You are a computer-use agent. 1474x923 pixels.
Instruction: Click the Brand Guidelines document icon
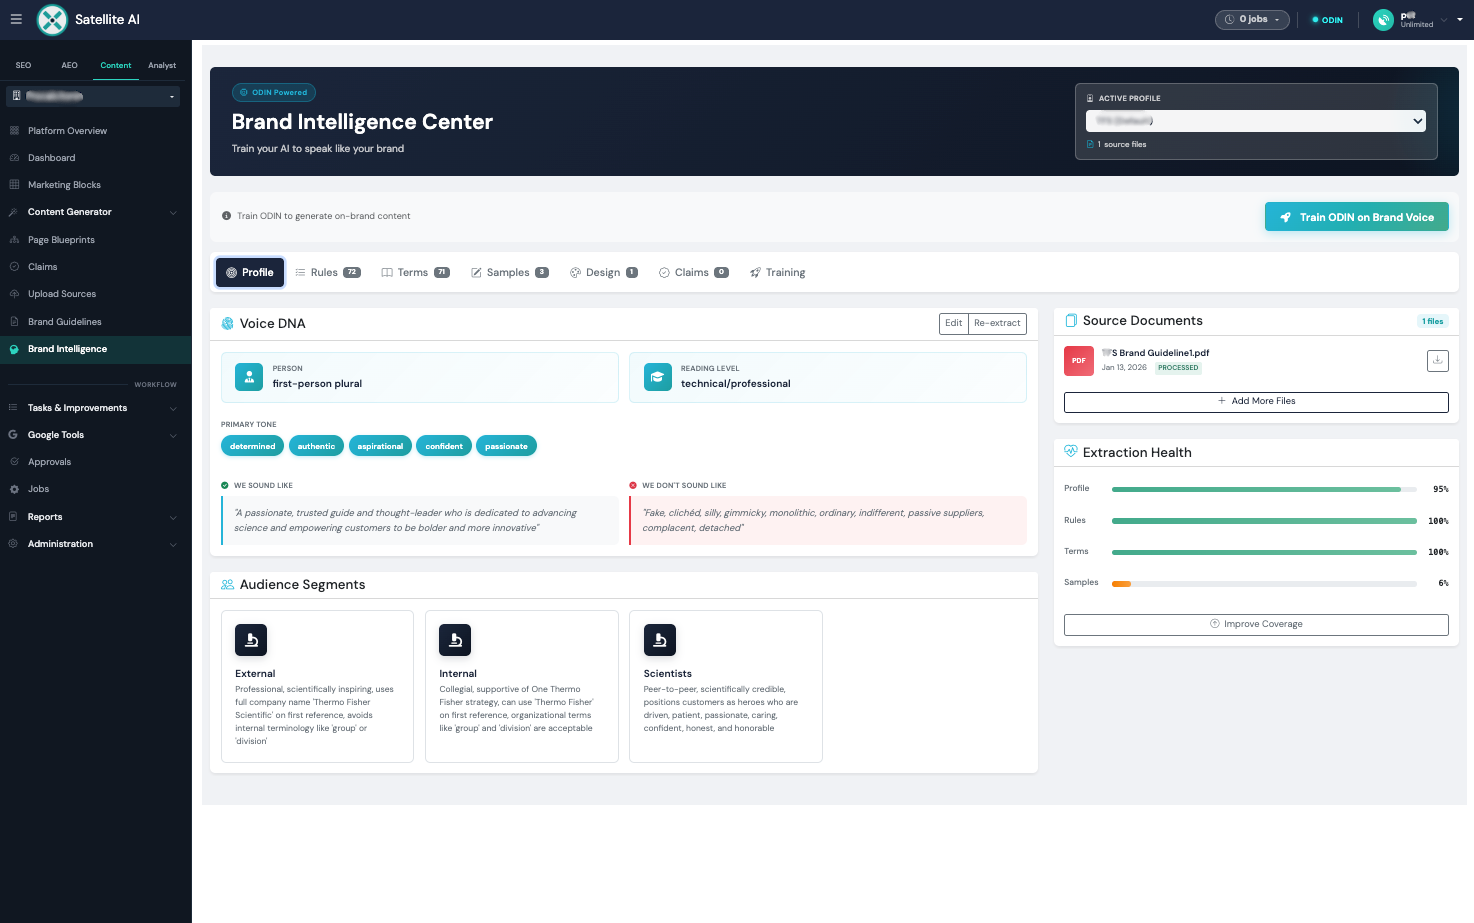14,322
